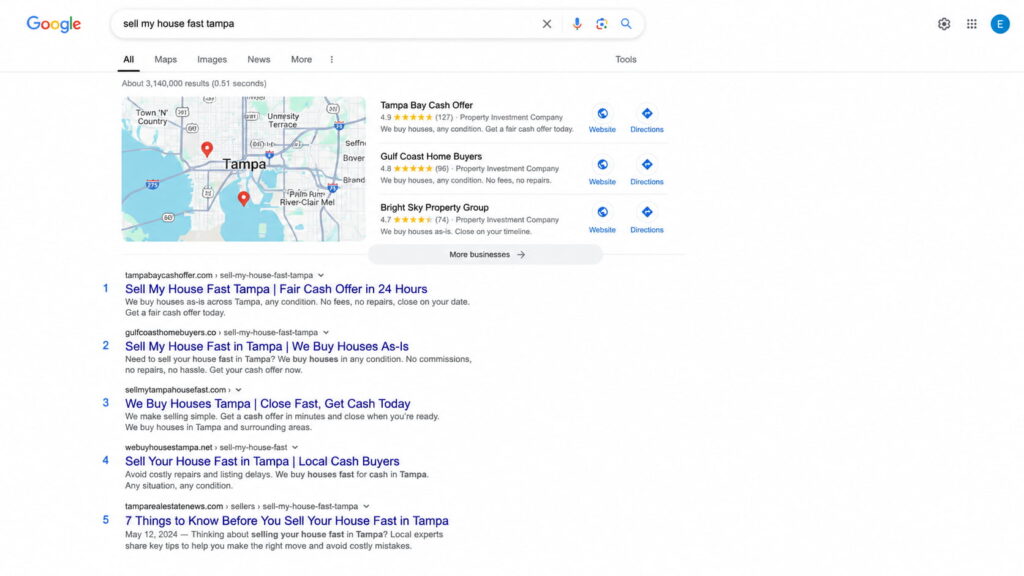Switch to the News tab

pyautogui.click(x=259, y=59)
